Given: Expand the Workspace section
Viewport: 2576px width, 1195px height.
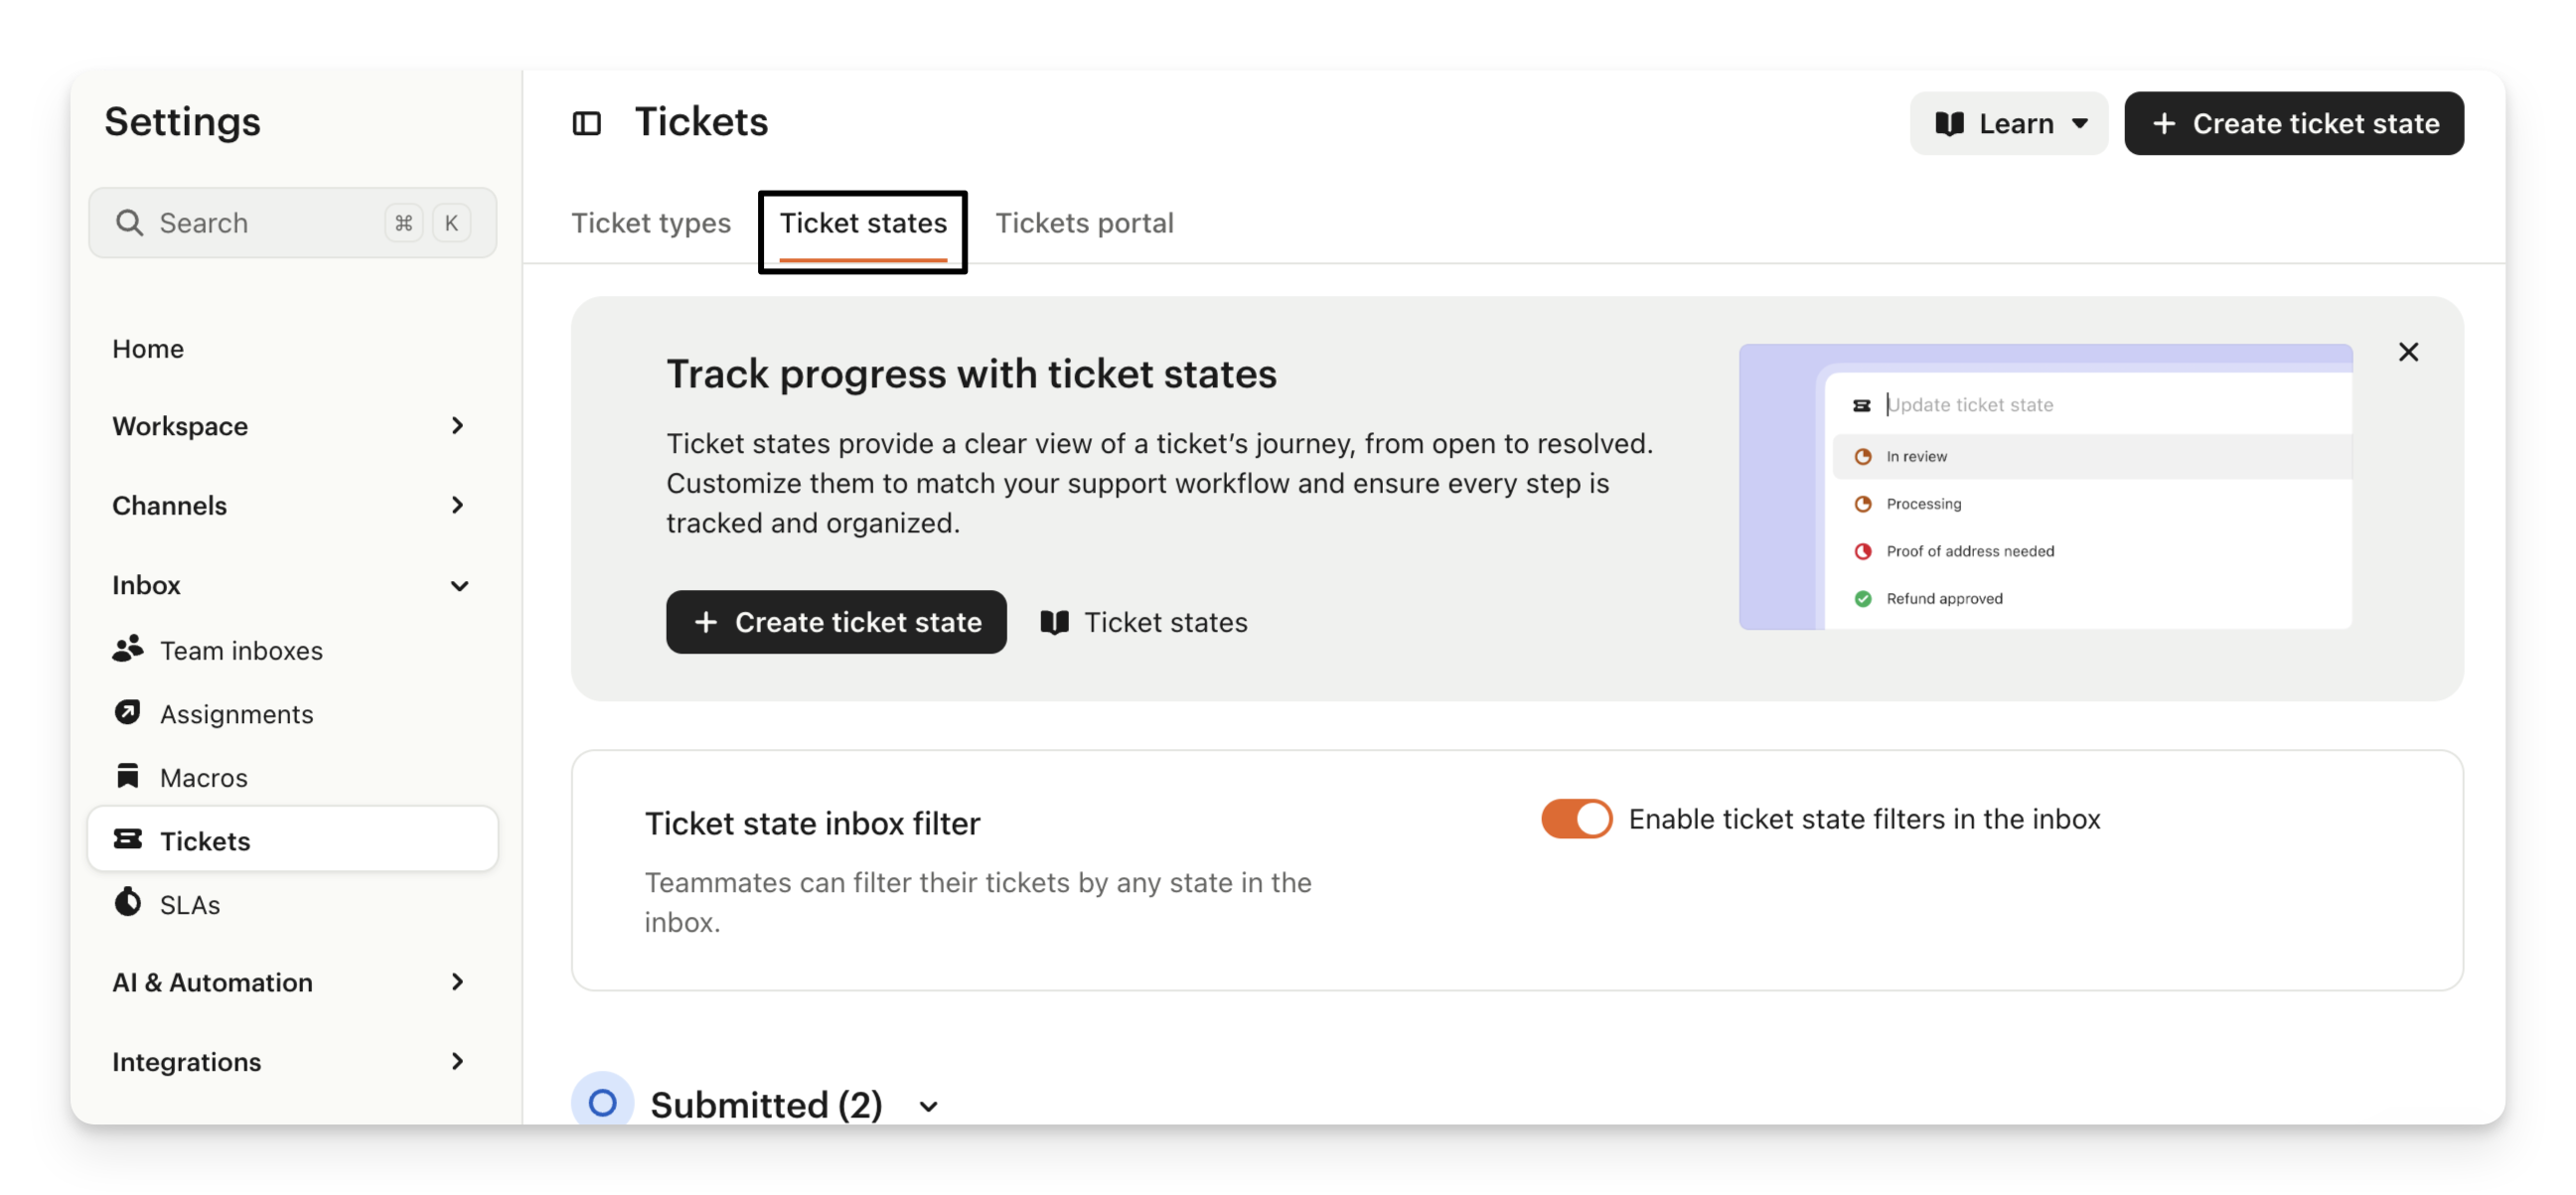Looking at the screenshot, I should pyautogui.click(x=458, y=426).
